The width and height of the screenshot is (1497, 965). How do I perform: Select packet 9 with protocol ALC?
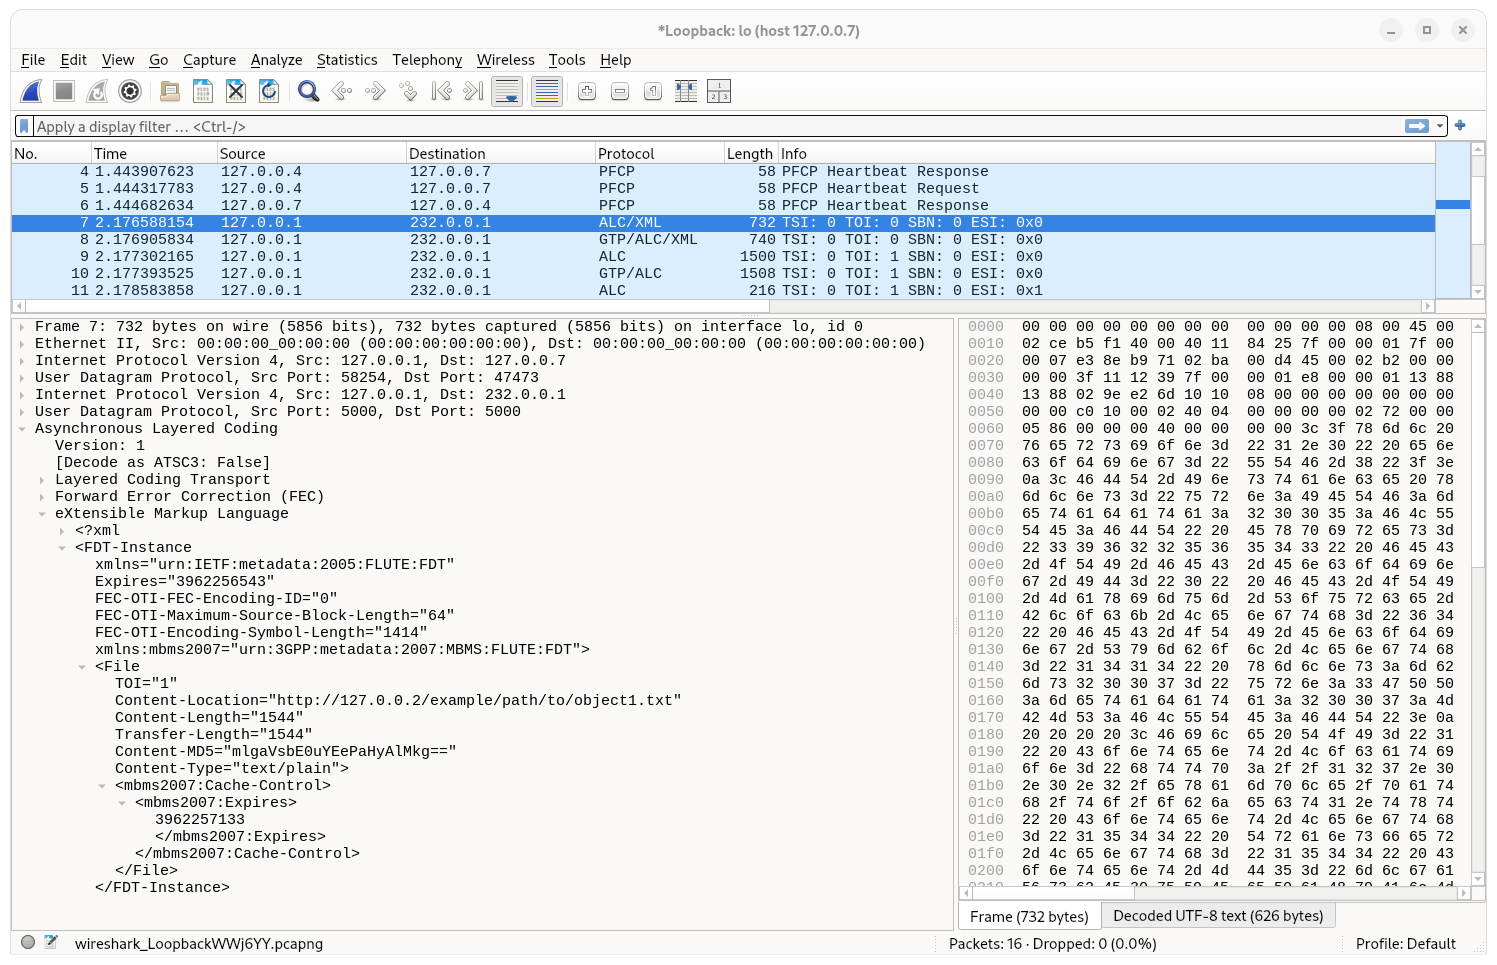(400, 256)
